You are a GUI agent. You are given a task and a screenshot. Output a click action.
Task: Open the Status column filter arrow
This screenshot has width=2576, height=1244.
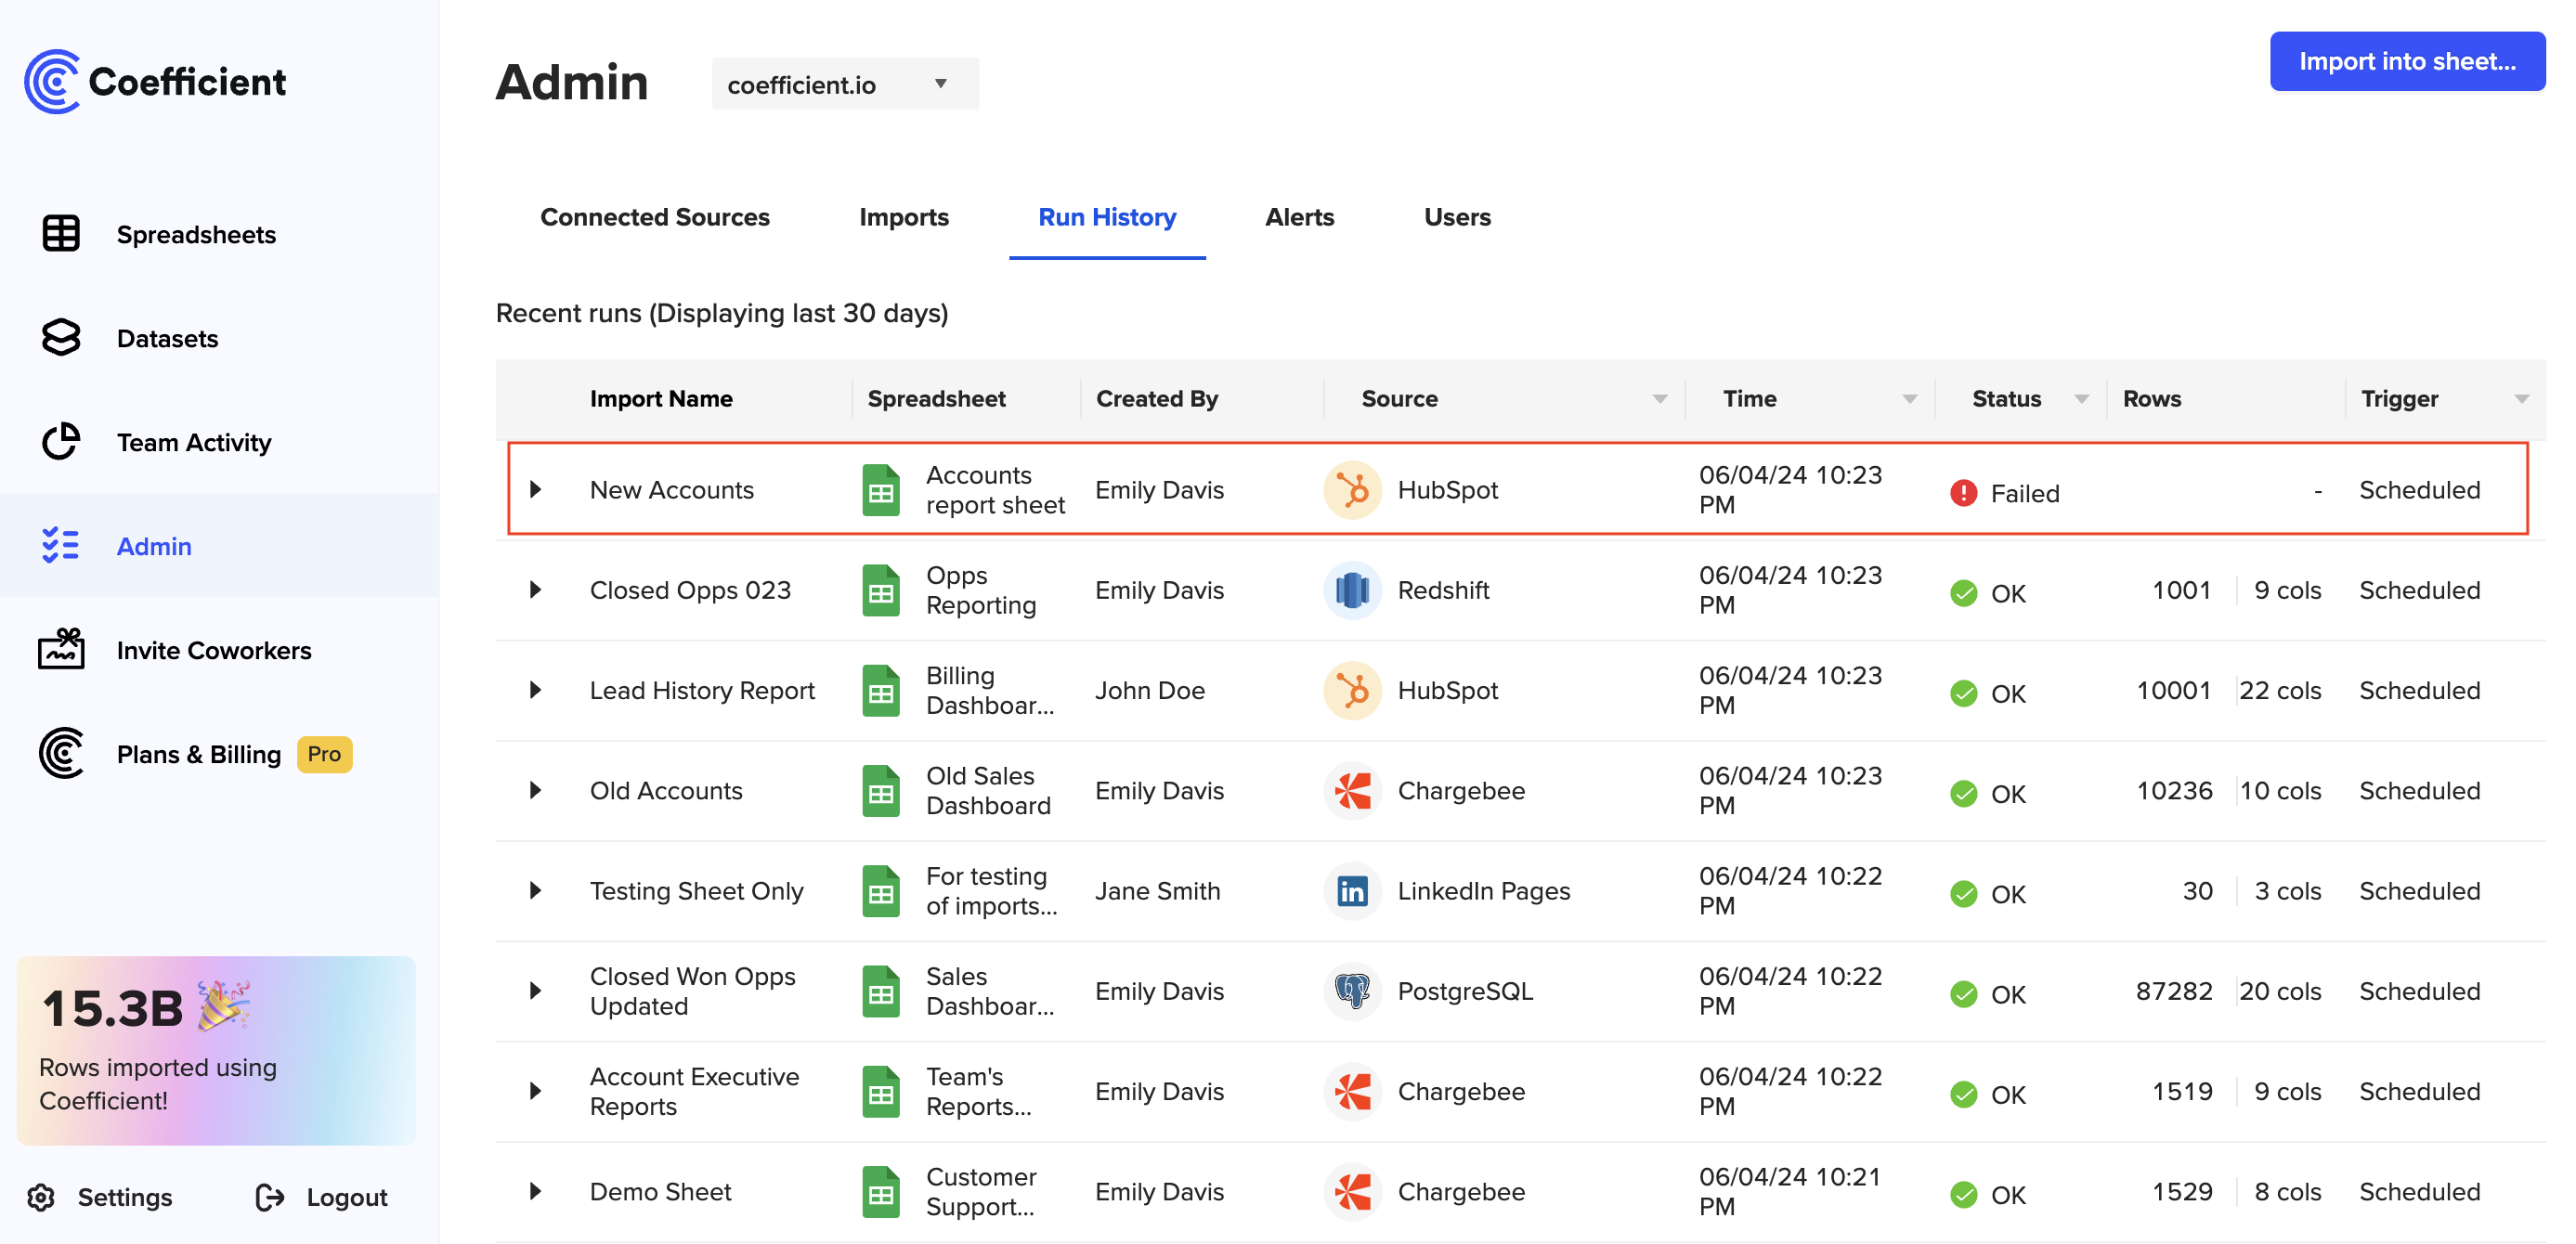pos(2081,399)
